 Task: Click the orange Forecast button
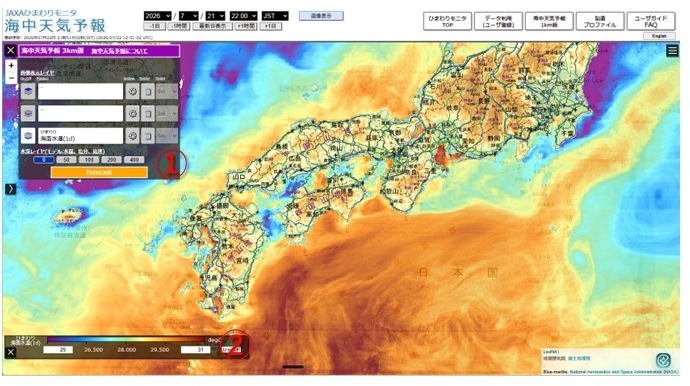pos(99,172)
